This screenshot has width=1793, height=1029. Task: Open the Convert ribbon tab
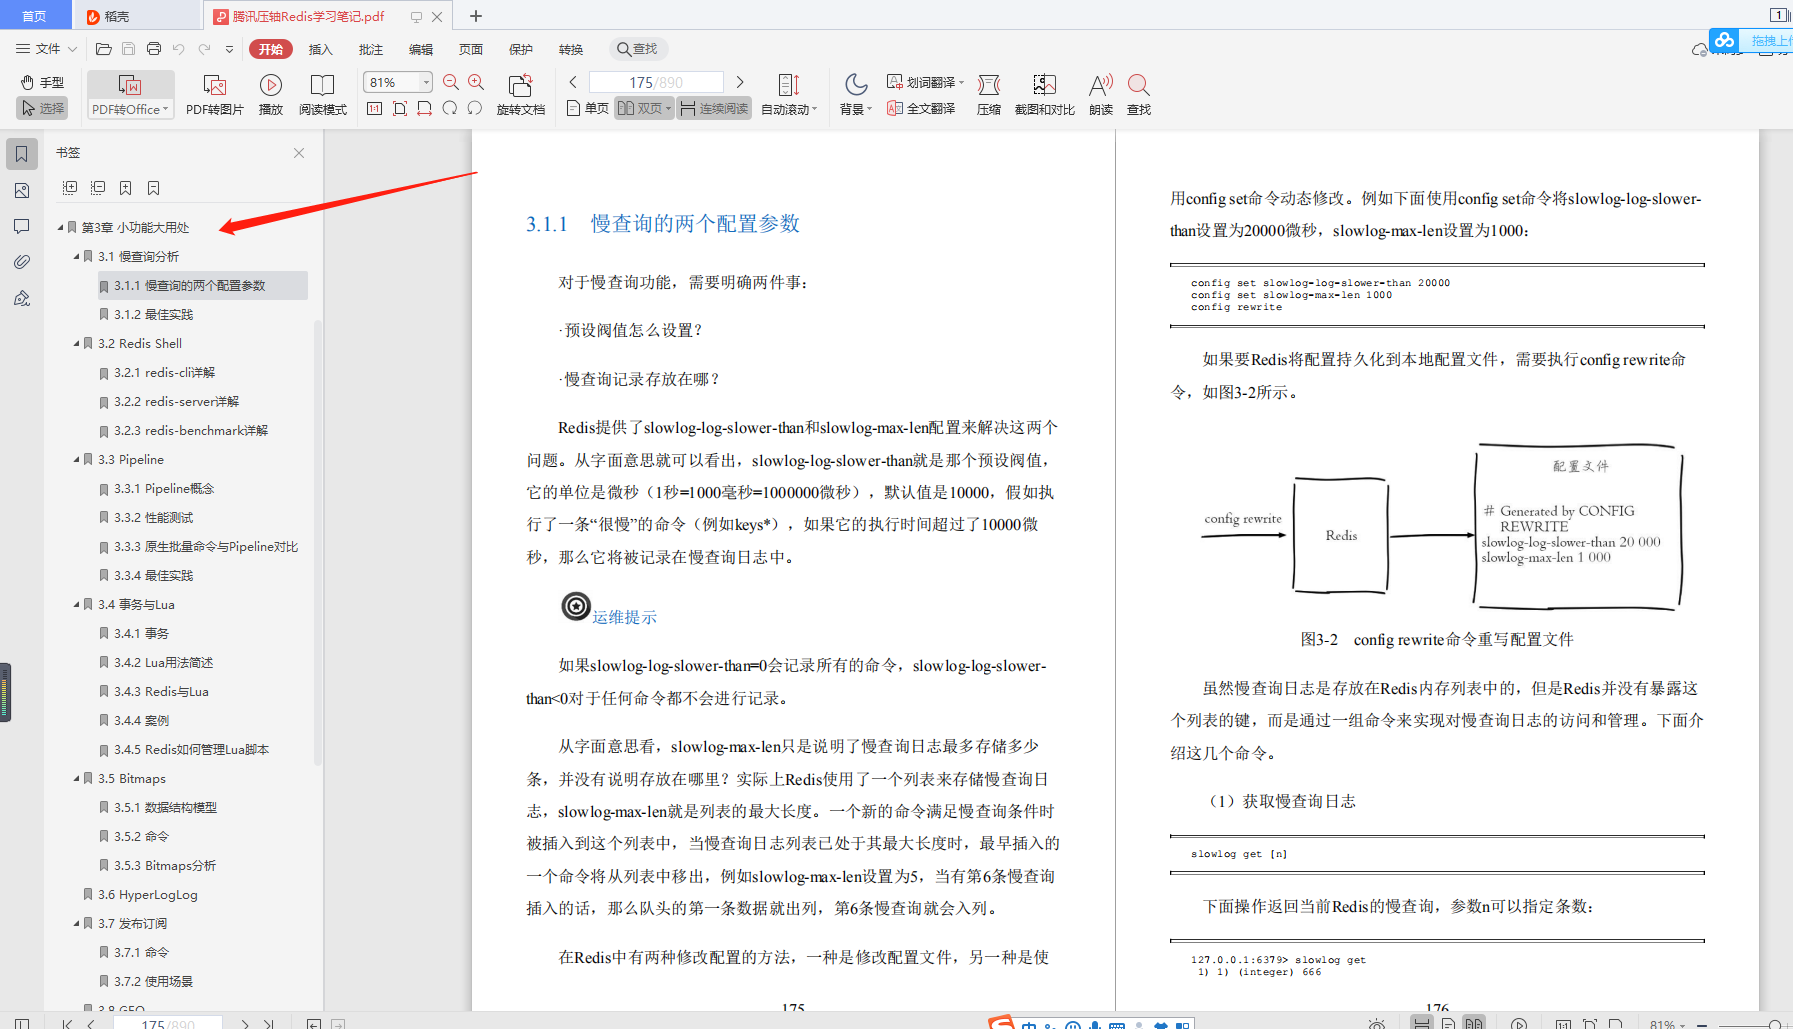[571, 49]
